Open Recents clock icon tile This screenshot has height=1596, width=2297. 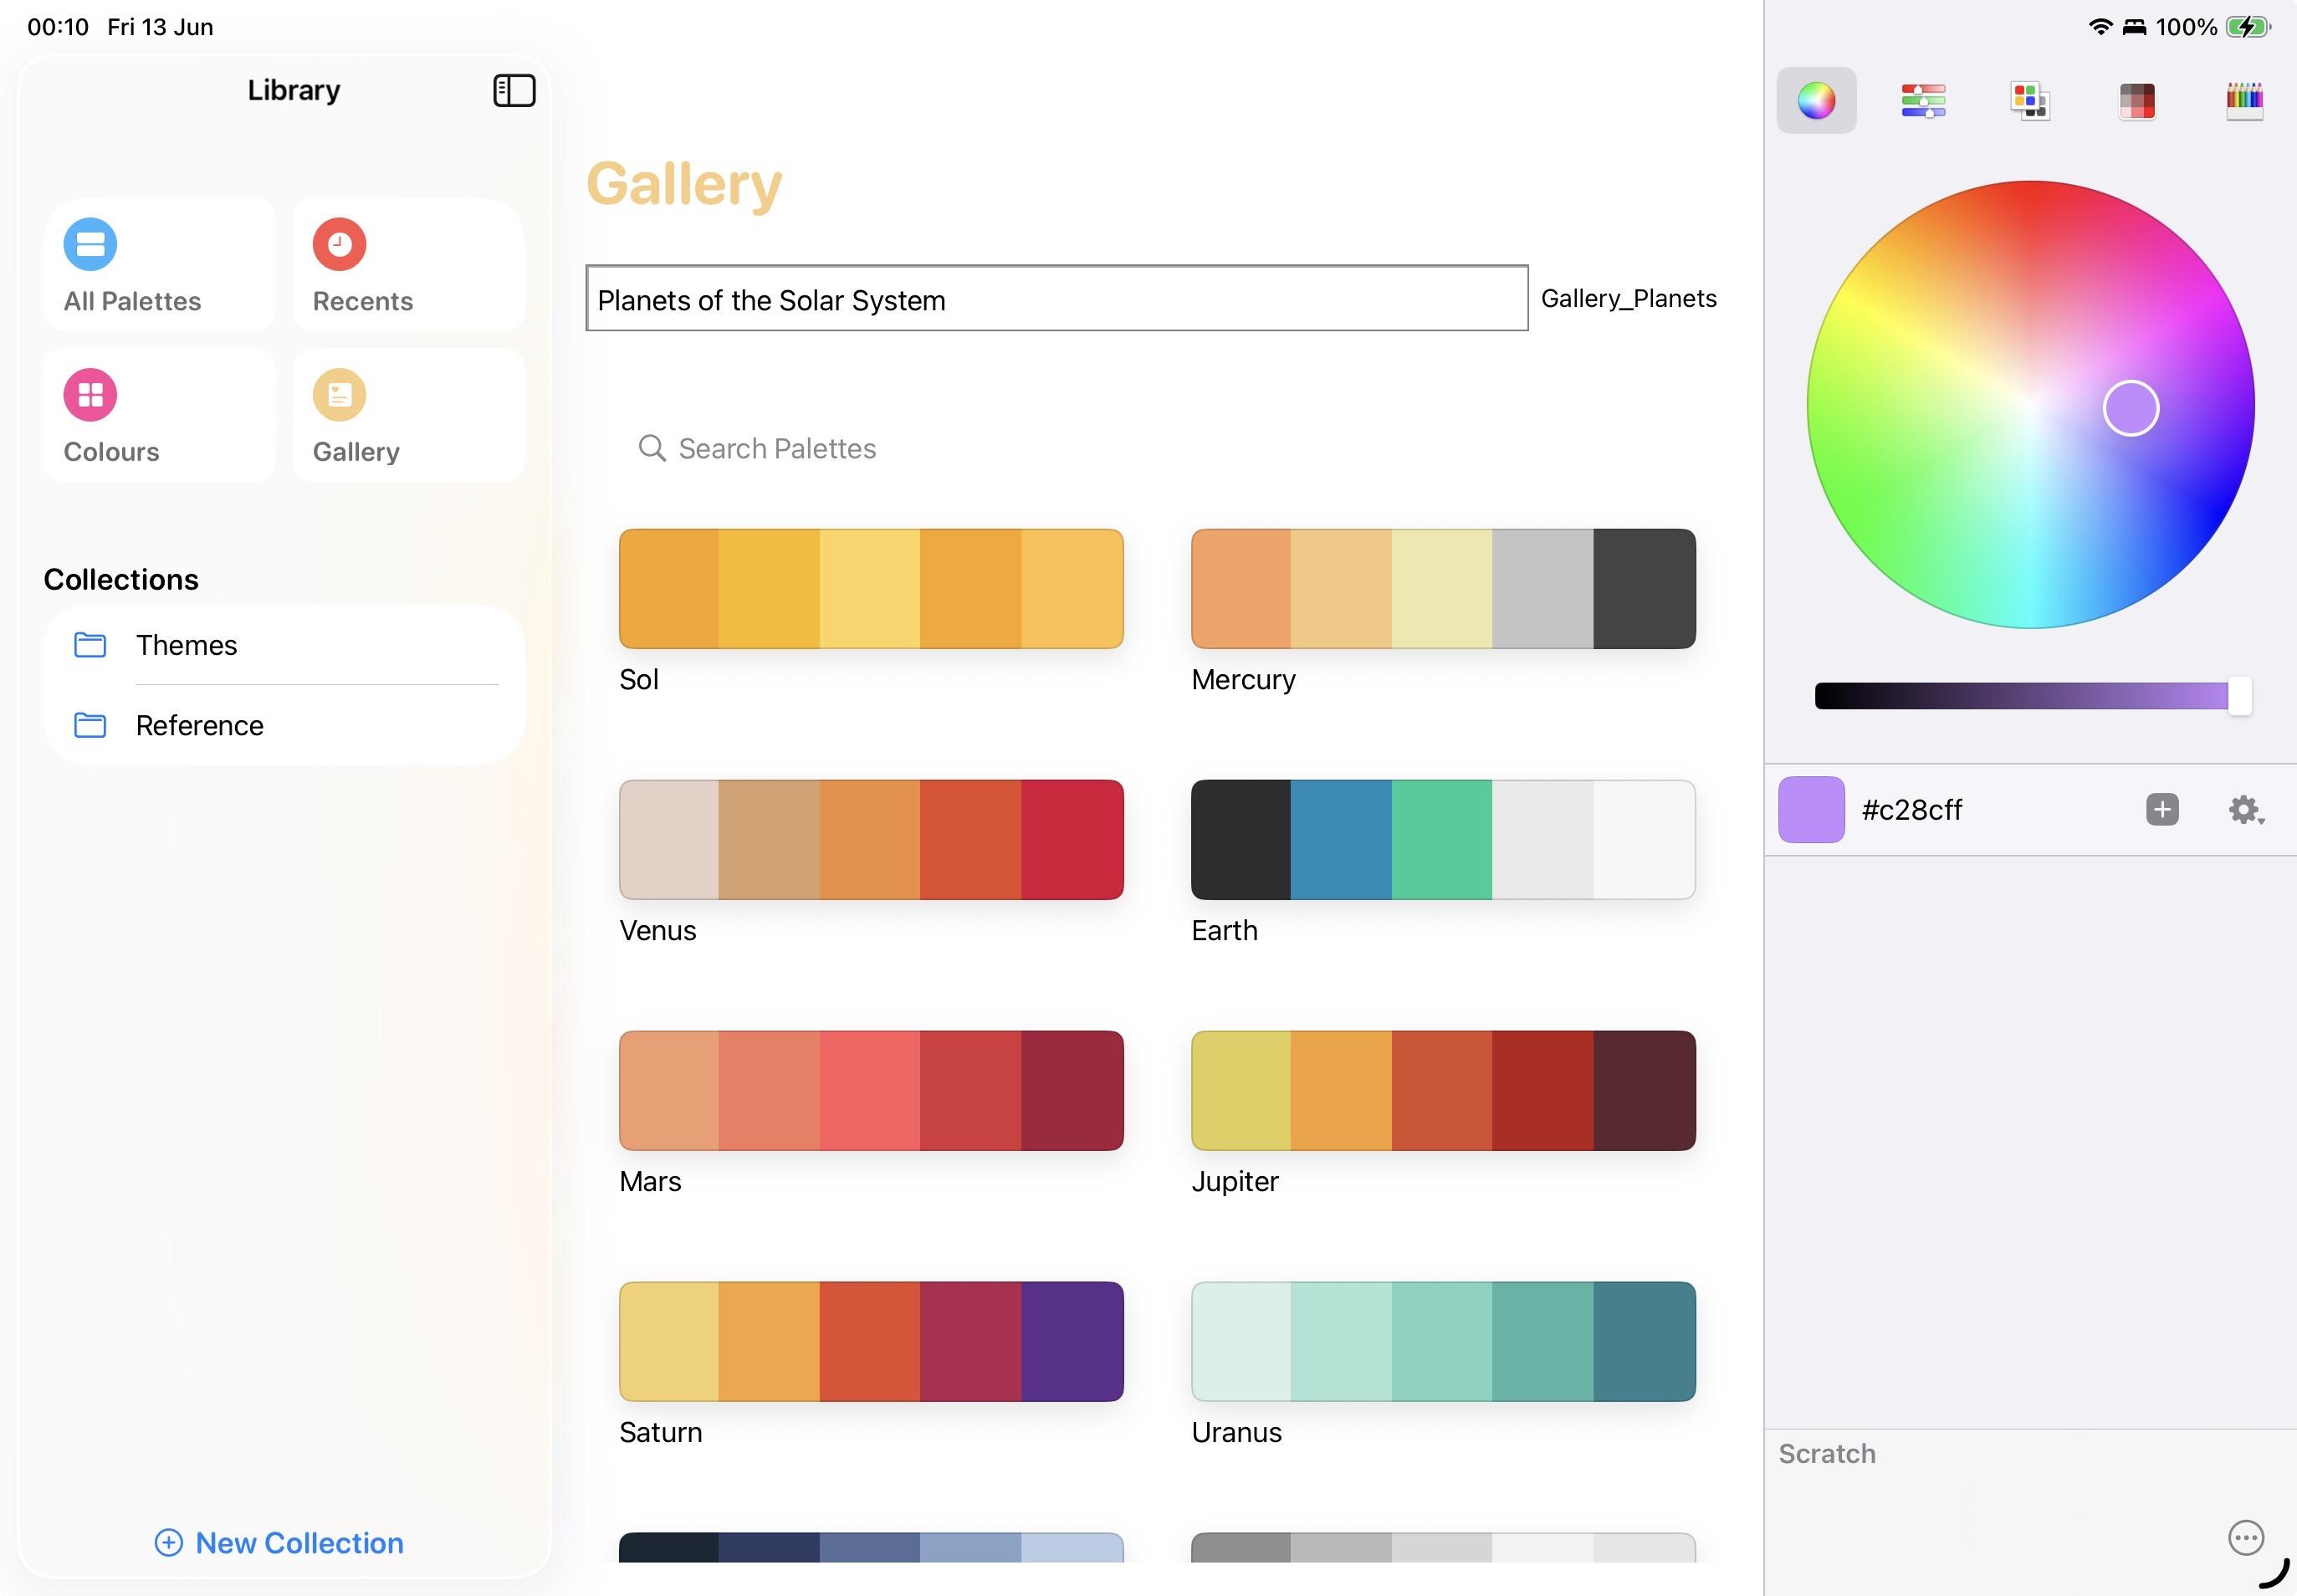click(408, 265)
